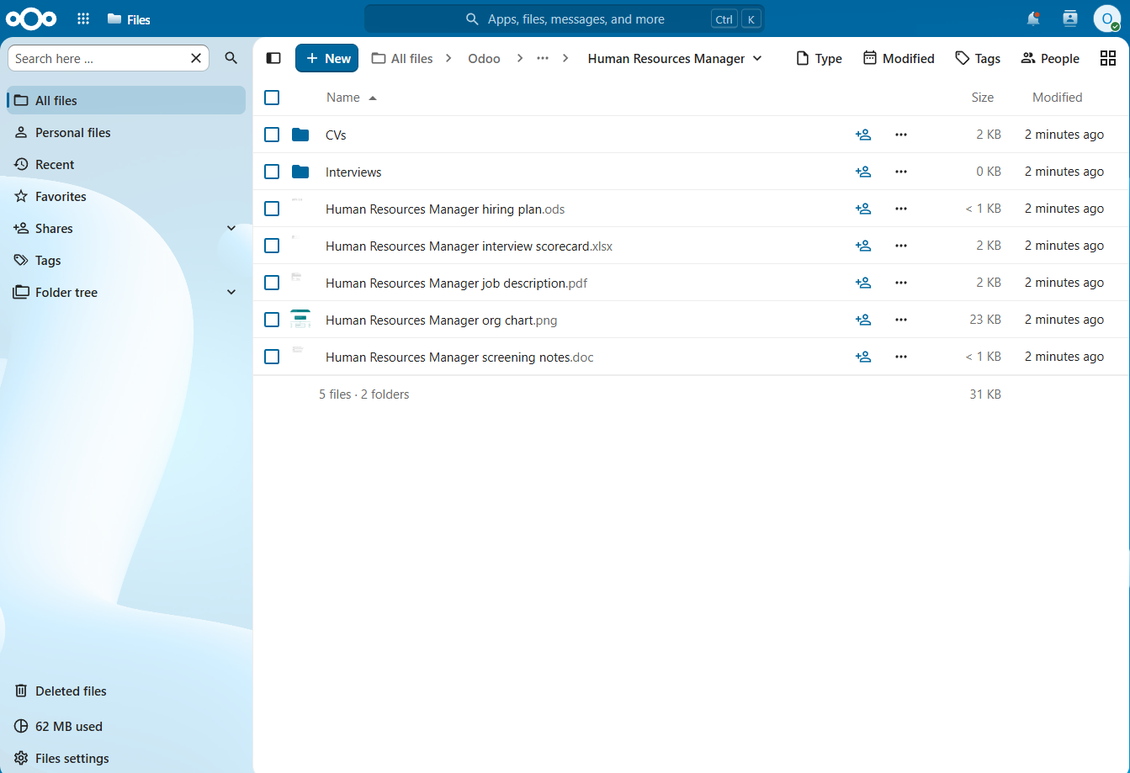The height and width of the screenshot is (773, 1130).
Task: Check the interview scorecard.xlsx checkbox
Action: (272, 246)
